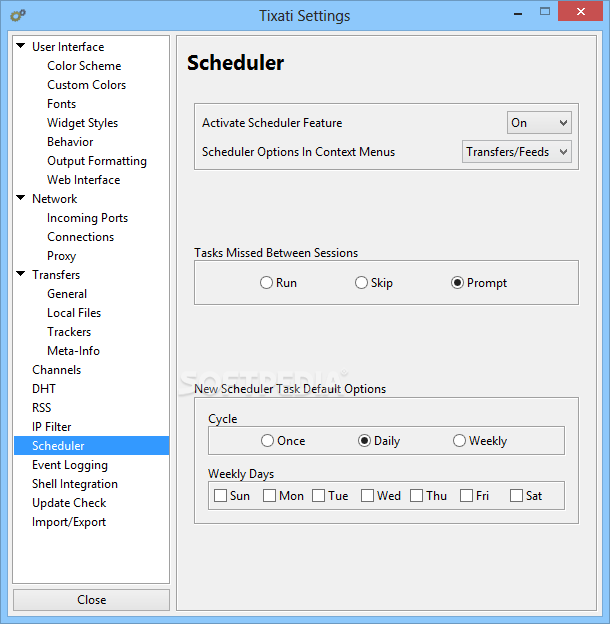Open Shell Integration settings
The height and width of the screenshot is (624, 610).
[75, 484]
